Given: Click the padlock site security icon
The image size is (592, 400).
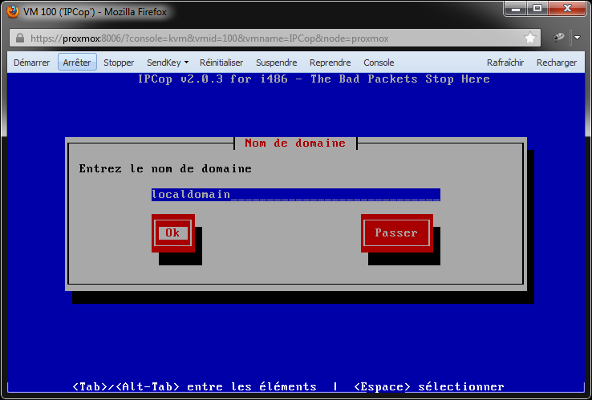Looking at the screenshot, I should click(x=20, y=38).
